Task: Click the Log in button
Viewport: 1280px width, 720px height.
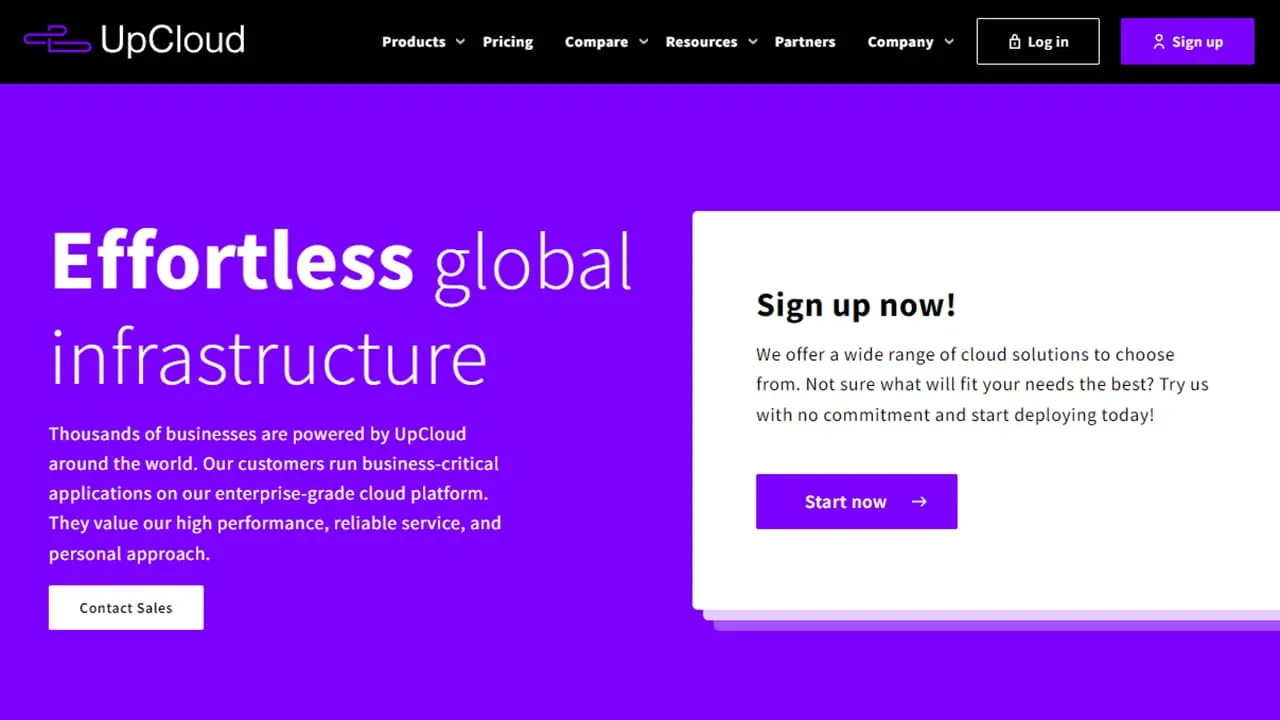Action: tap(1038, 41)
